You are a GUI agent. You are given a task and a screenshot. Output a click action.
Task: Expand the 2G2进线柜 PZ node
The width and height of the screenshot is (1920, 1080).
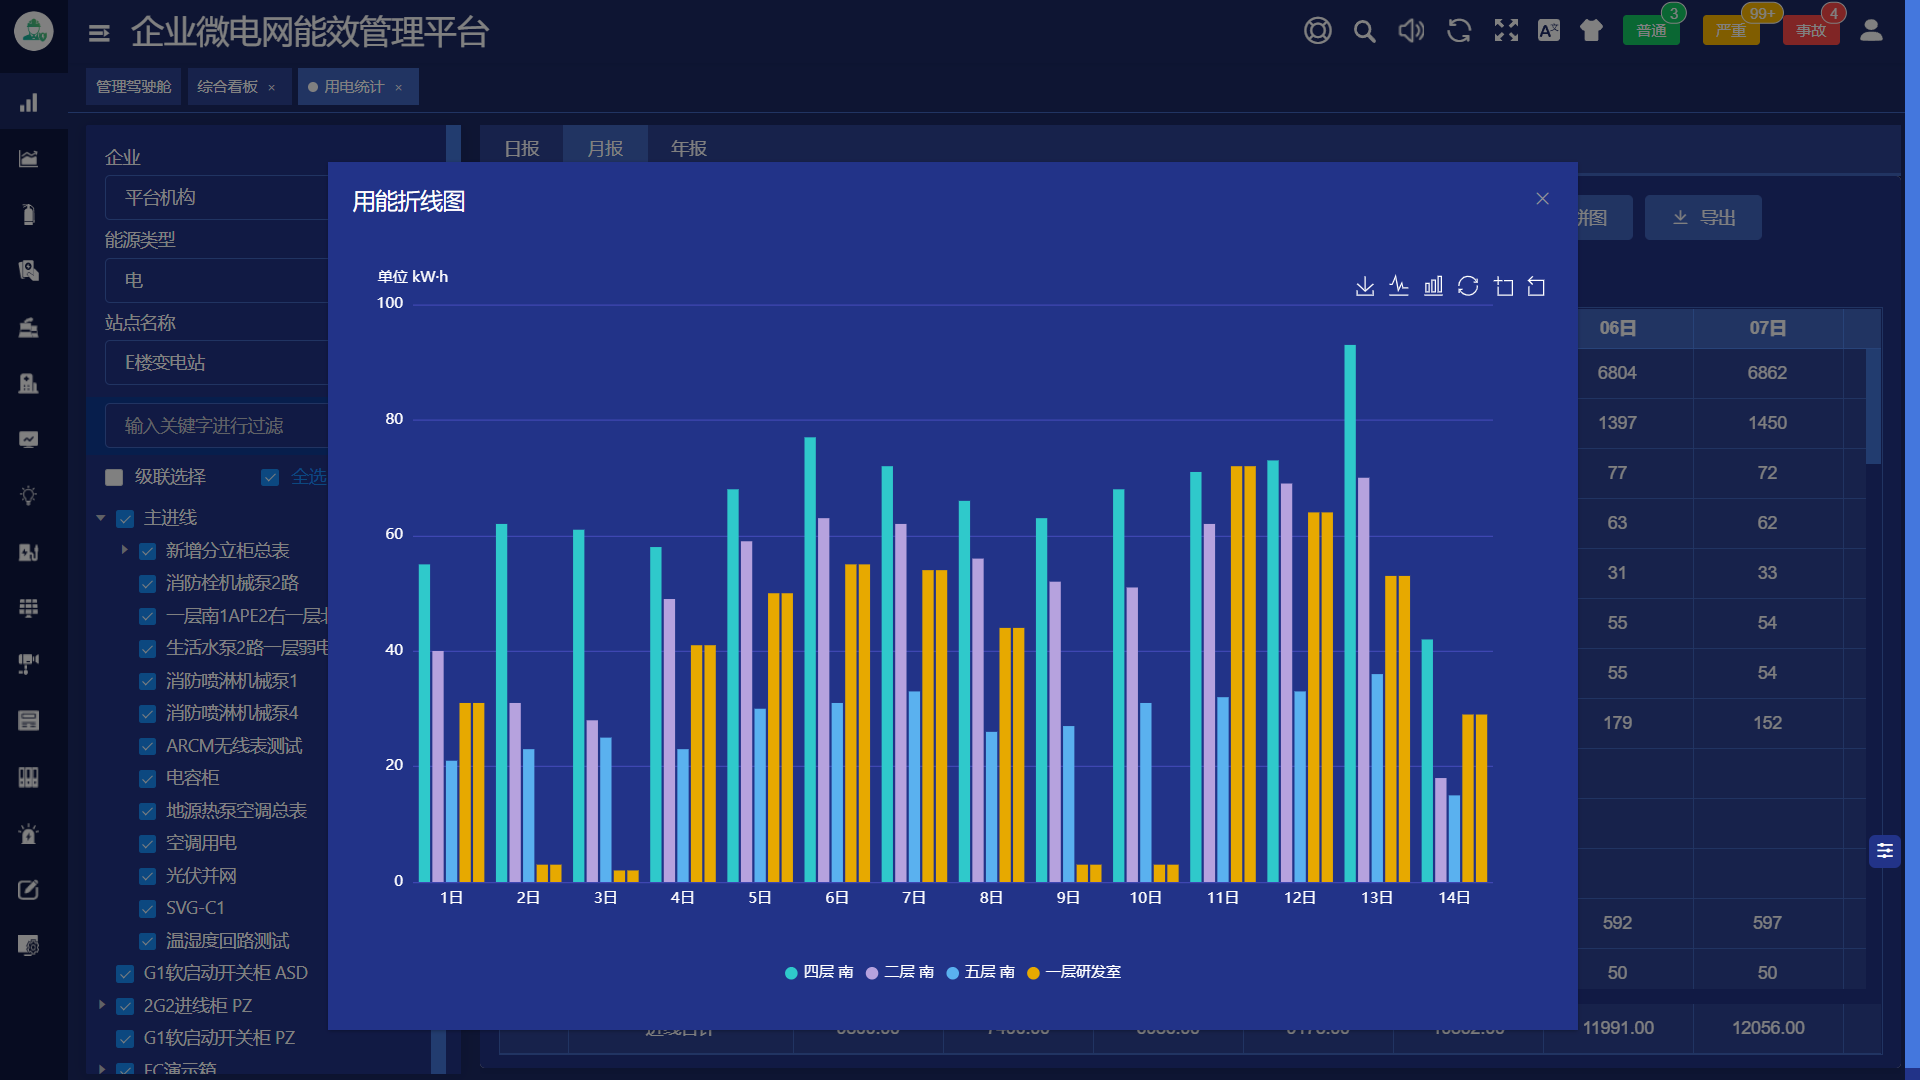tap(101, 1005)
